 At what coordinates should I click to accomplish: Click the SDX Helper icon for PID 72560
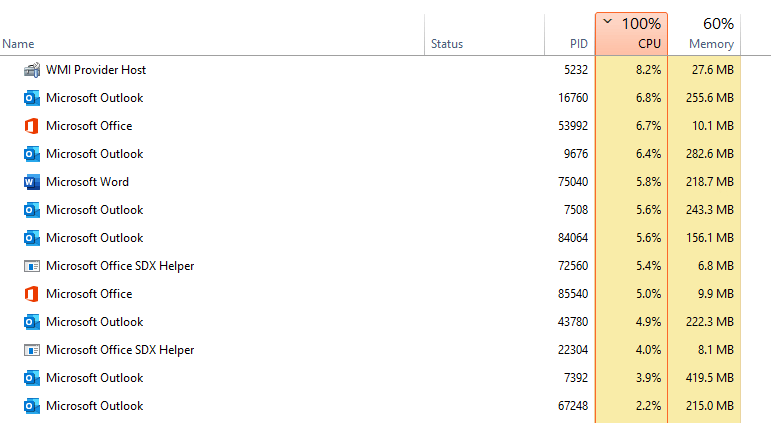32,267
